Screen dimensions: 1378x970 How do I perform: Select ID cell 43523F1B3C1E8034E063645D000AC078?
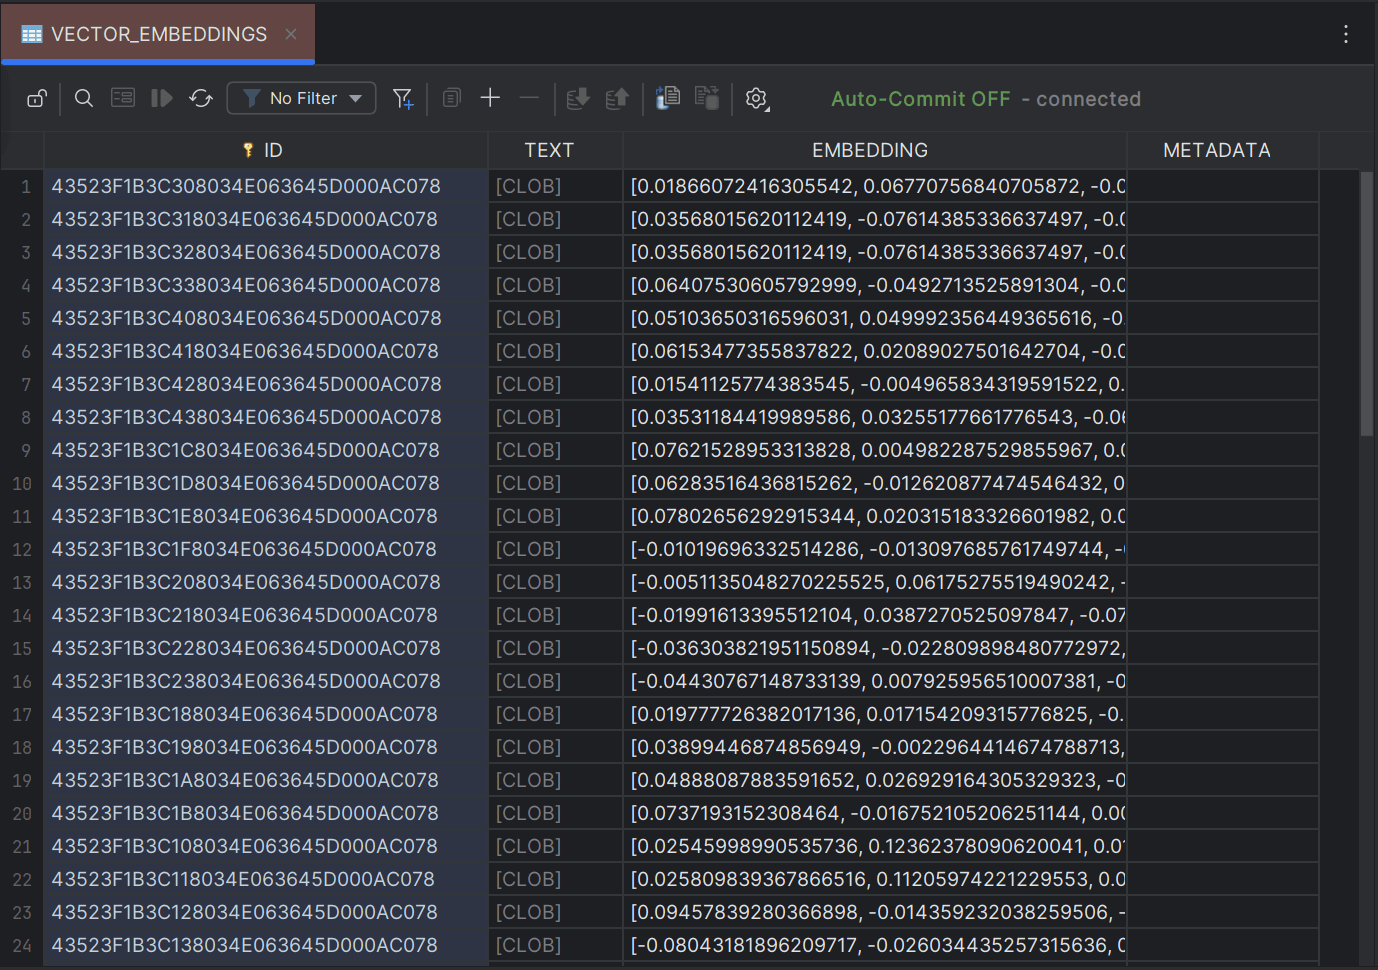(x=266, y=516)
